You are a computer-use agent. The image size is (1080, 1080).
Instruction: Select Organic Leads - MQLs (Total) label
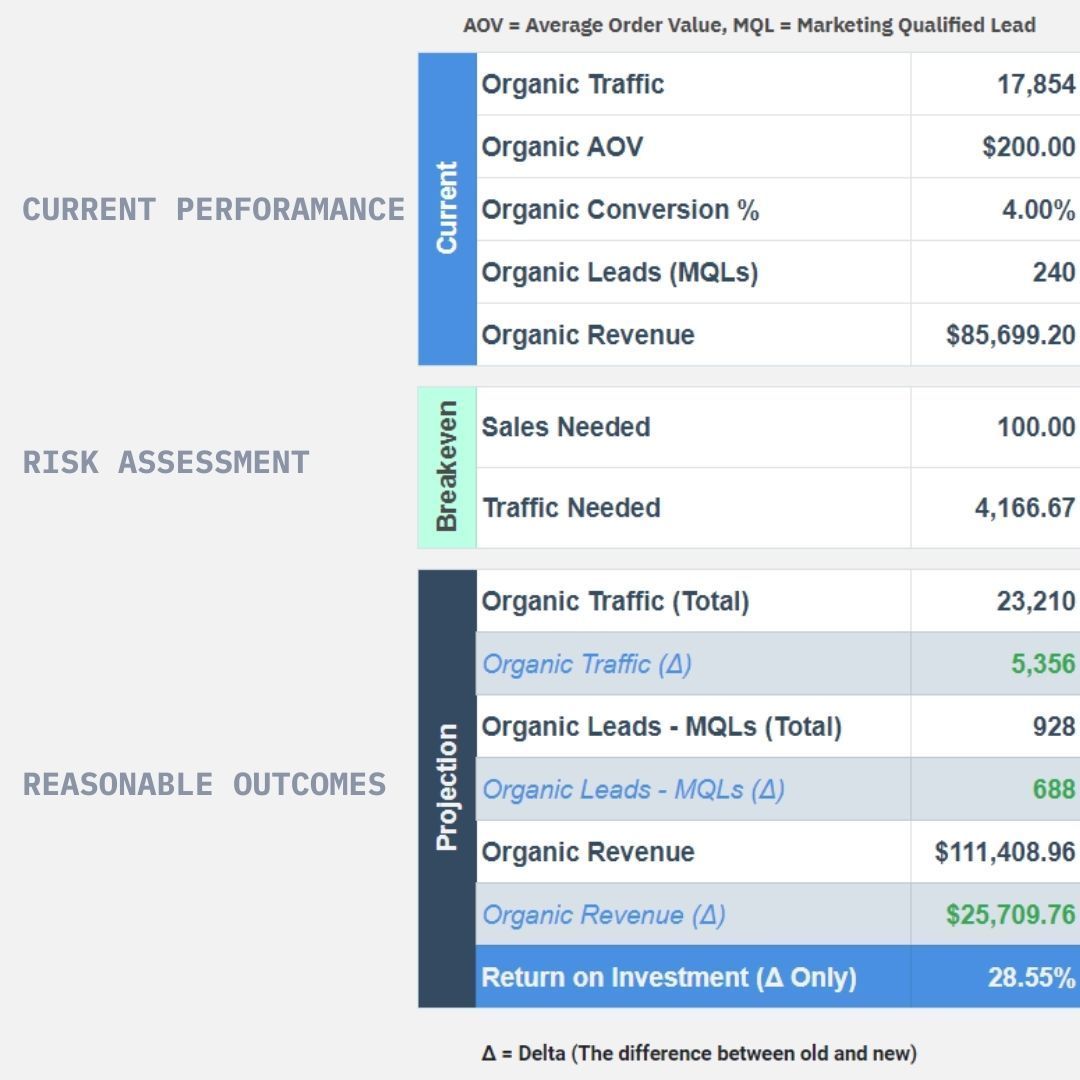tap(661, 727)
